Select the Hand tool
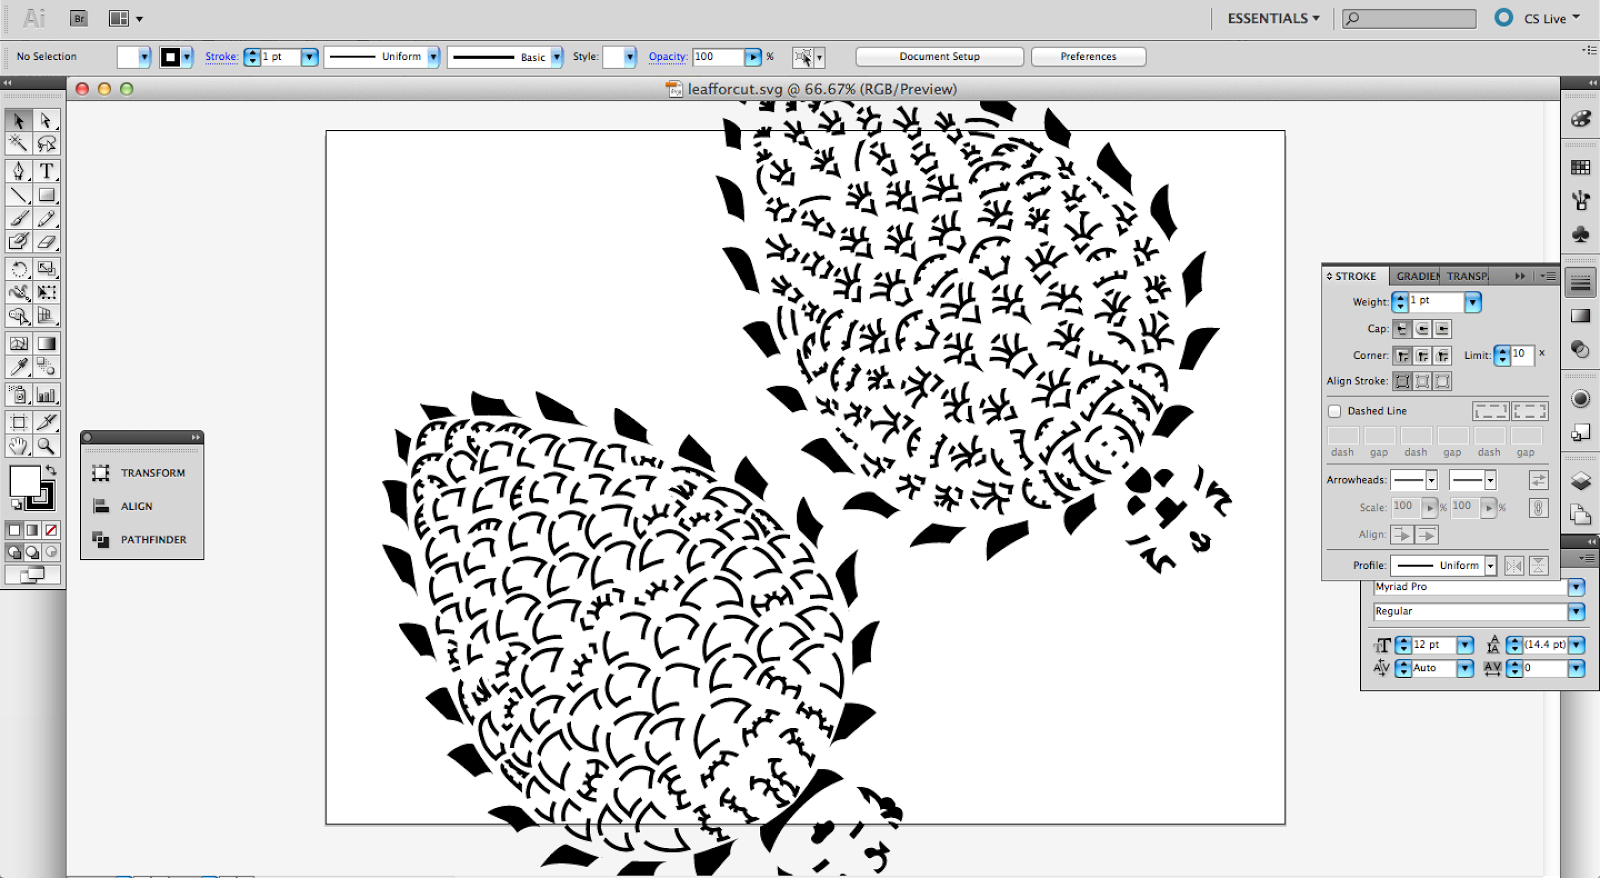 tap(19, 446)
